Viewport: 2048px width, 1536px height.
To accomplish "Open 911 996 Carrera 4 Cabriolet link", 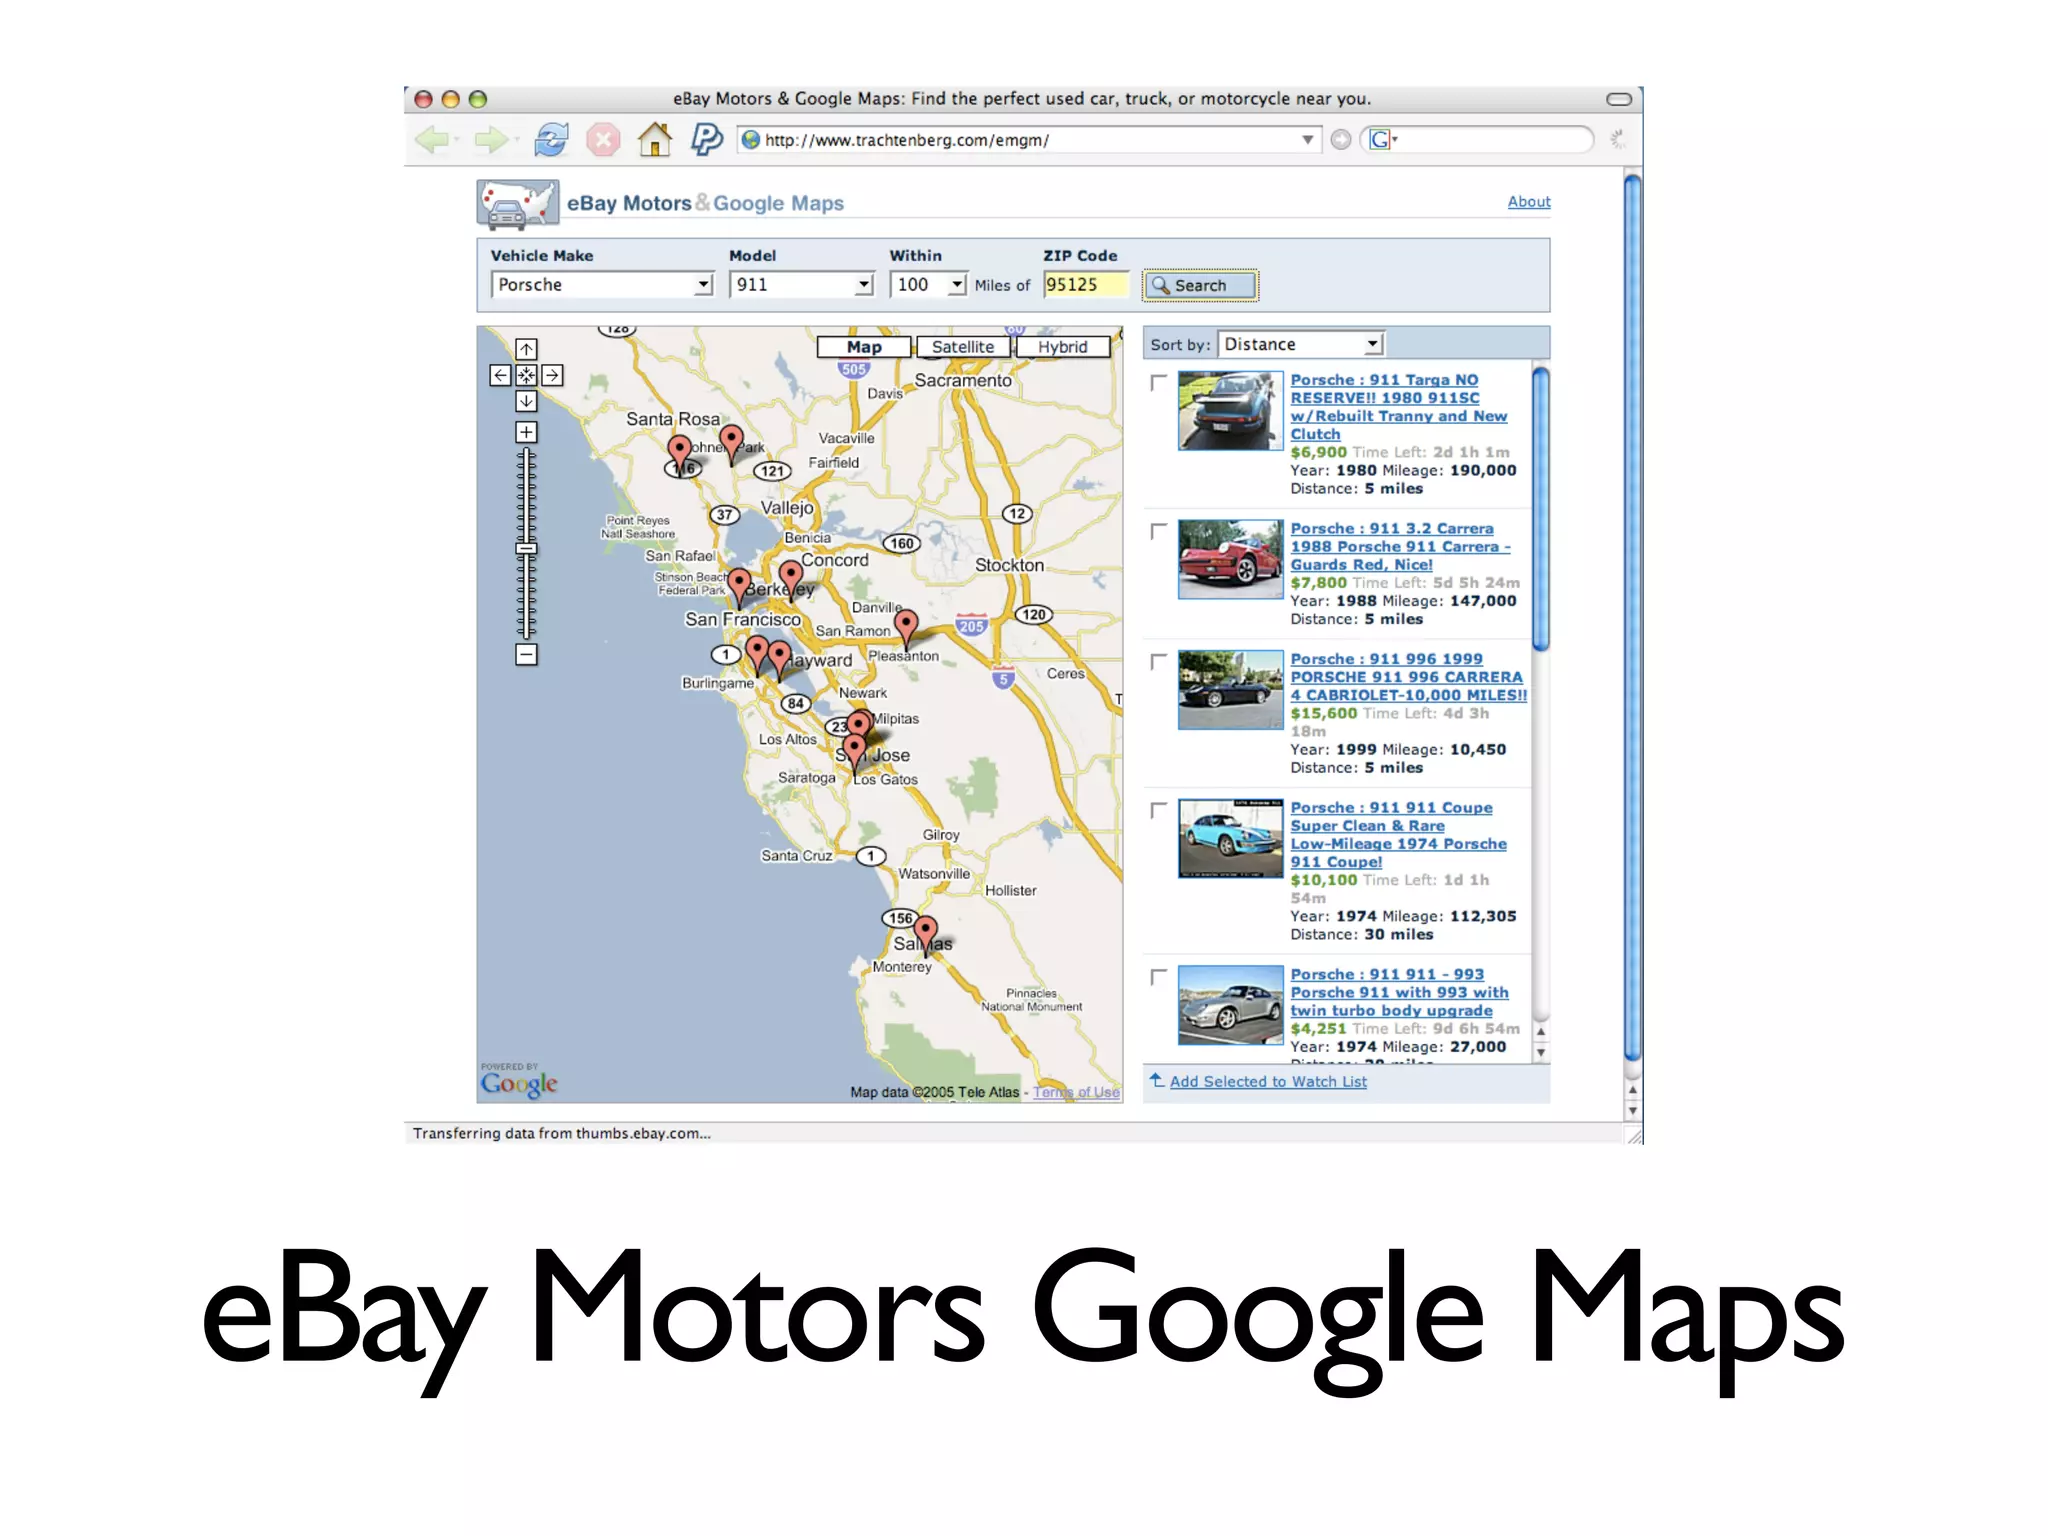I will [x=1408, y=677].
